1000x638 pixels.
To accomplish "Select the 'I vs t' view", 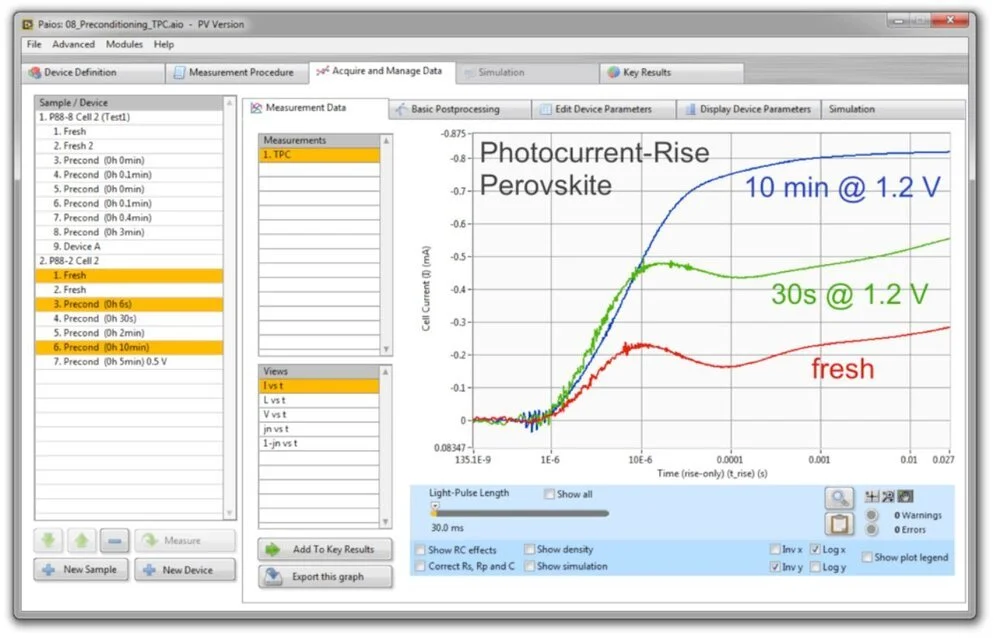I will [x=320, y=385].
